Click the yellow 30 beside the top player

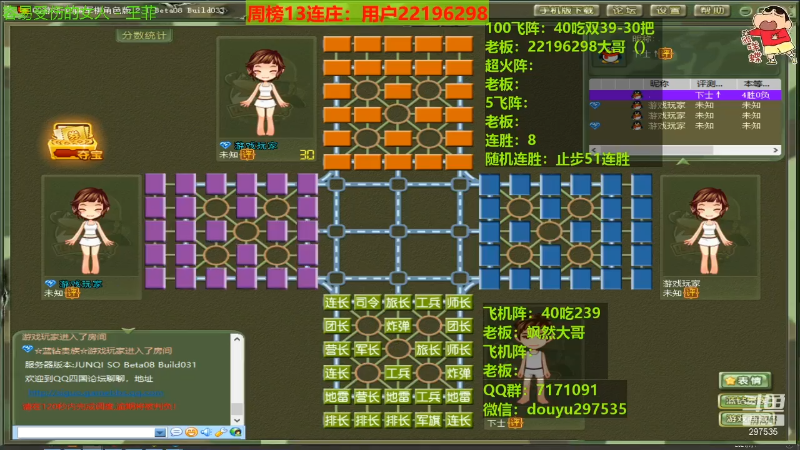[307, 154]
